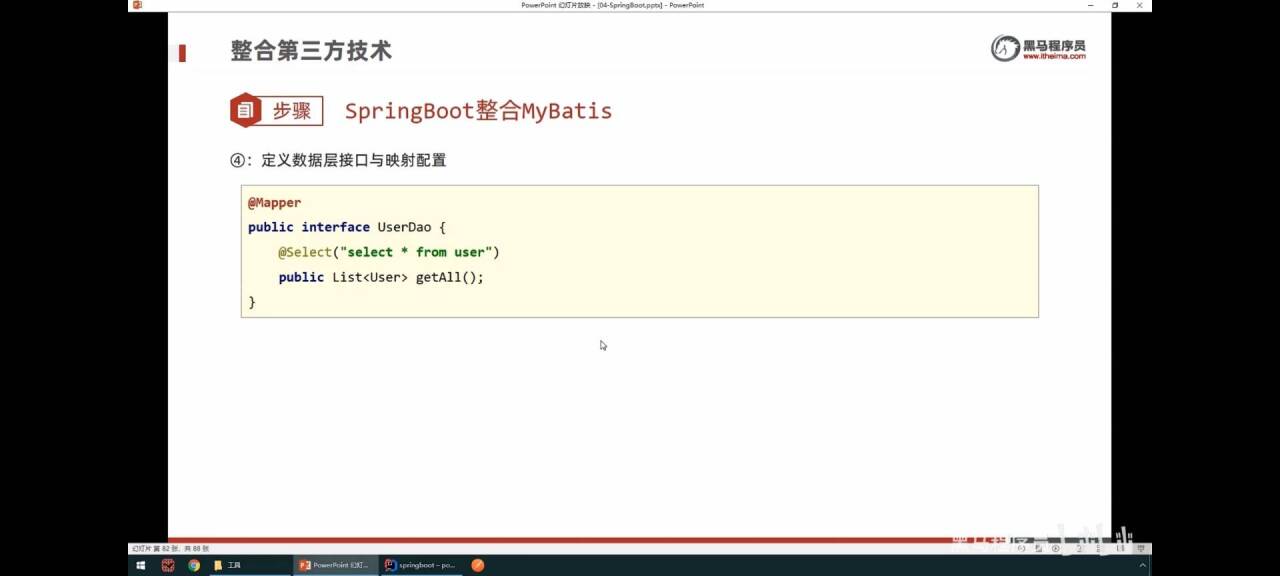The image size is (1280, 576).
Task: Go to previous slide in slideshow controls
Action: [x=1021, y=548]
